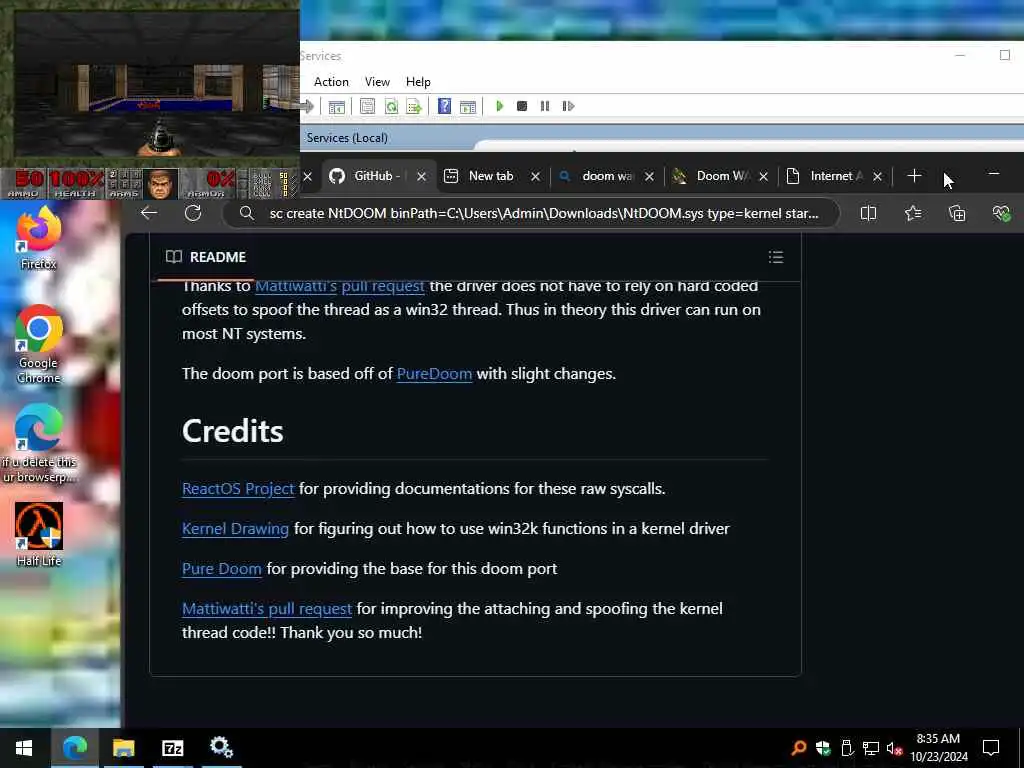Export list icon in Services toolbar

[x=414, y=106]
